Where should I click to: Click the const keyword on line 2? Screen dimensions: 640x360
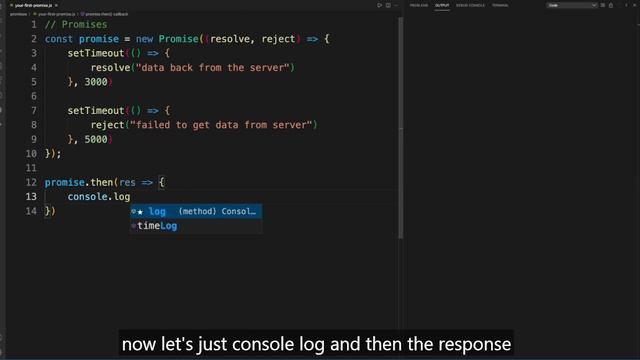pos(59,39)
